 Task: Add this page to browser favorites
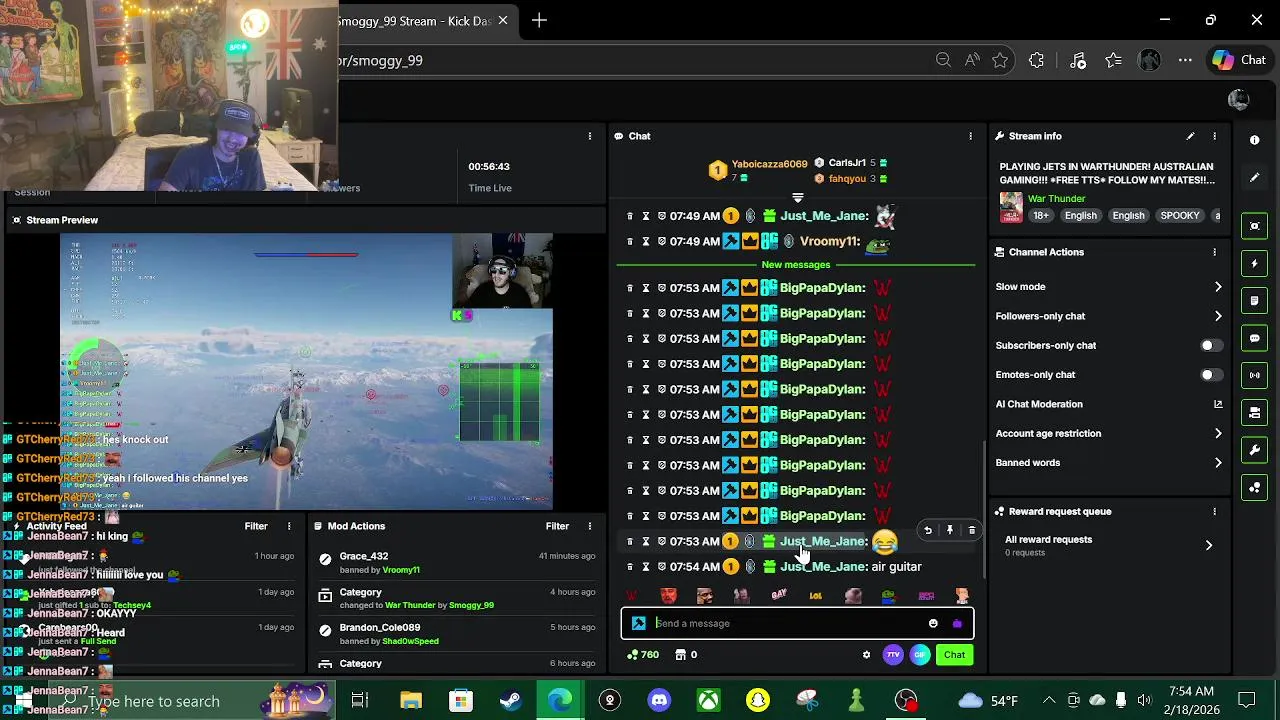pyautogui.click(x=1000, y=60)
